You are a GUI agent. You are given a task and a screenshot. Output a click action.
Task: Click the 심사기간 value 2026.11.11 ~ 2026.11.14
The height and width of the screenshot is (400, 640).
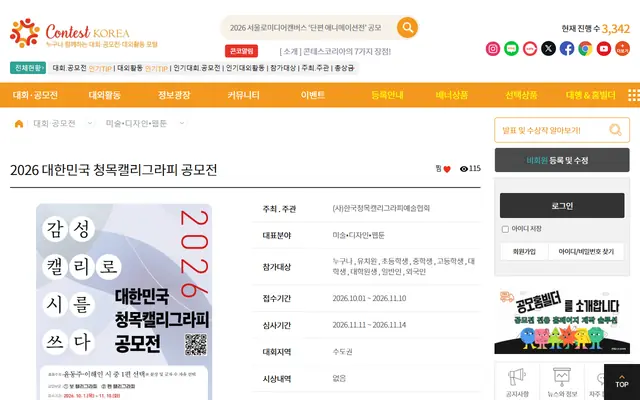369,325
